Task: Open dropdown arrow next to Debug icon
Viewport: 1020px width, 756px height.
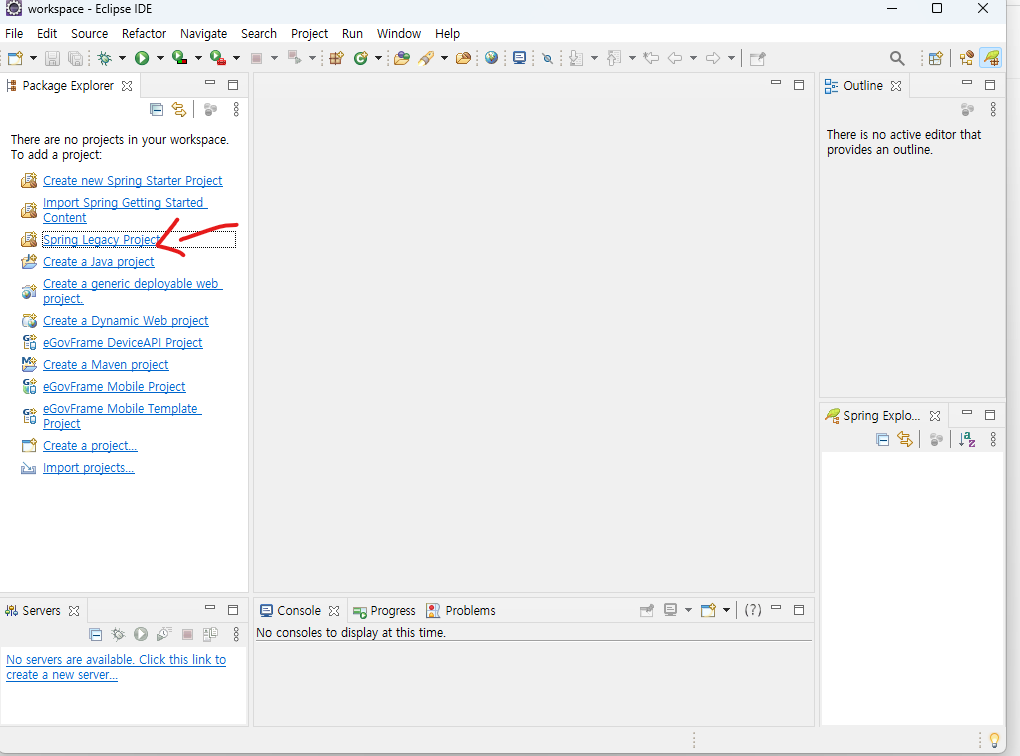Action: tap(122, 59)
